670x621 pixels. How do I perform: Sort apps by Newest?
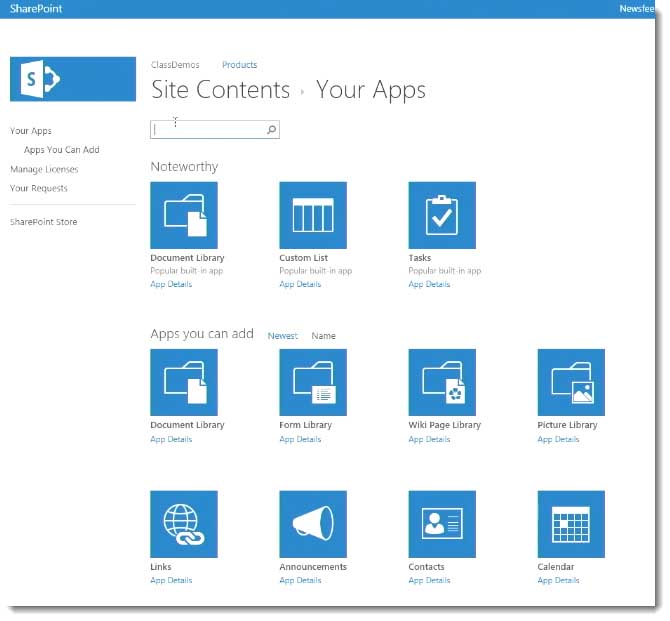[x=282, y=336]
